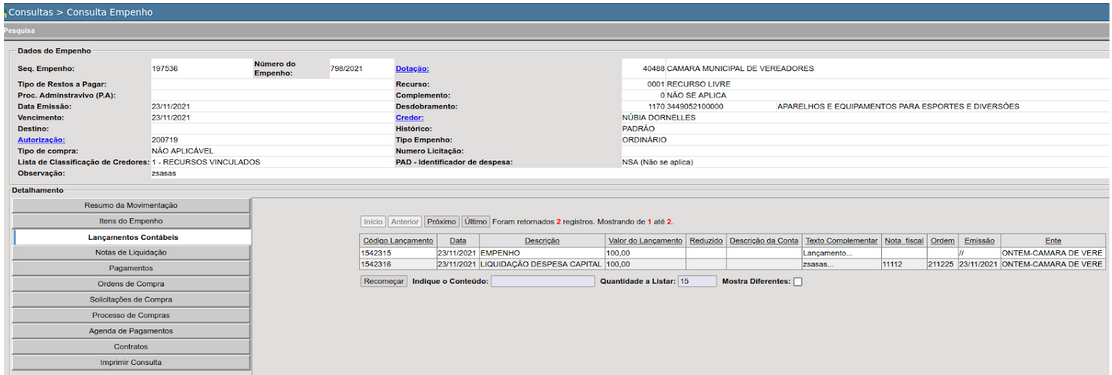
Task: Switch to Notas de Liquidação tab
Action: tap(131, 252)
